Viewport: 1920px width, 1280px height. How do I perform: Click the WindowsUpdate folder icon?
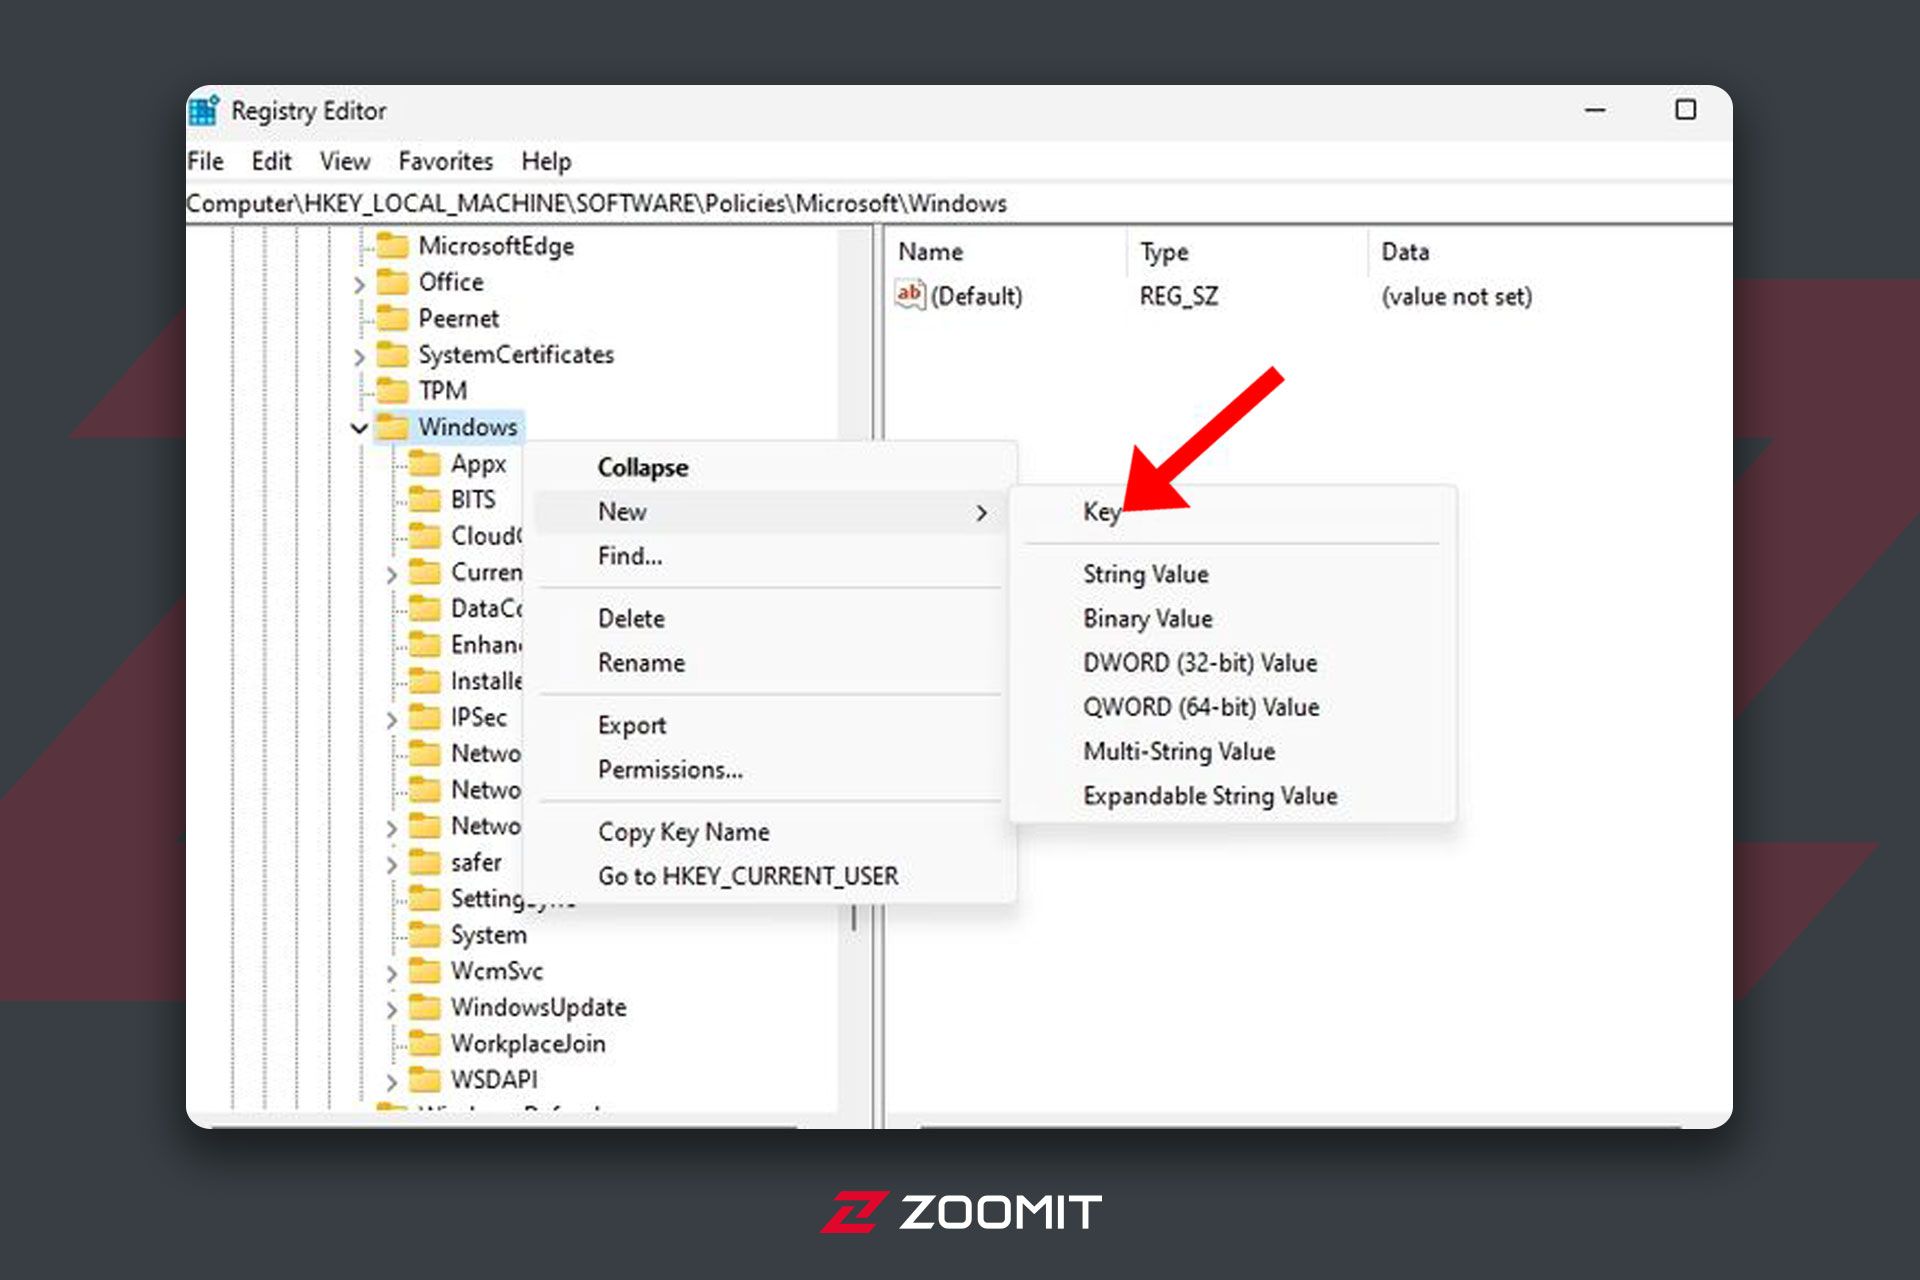click(425, 1007)
